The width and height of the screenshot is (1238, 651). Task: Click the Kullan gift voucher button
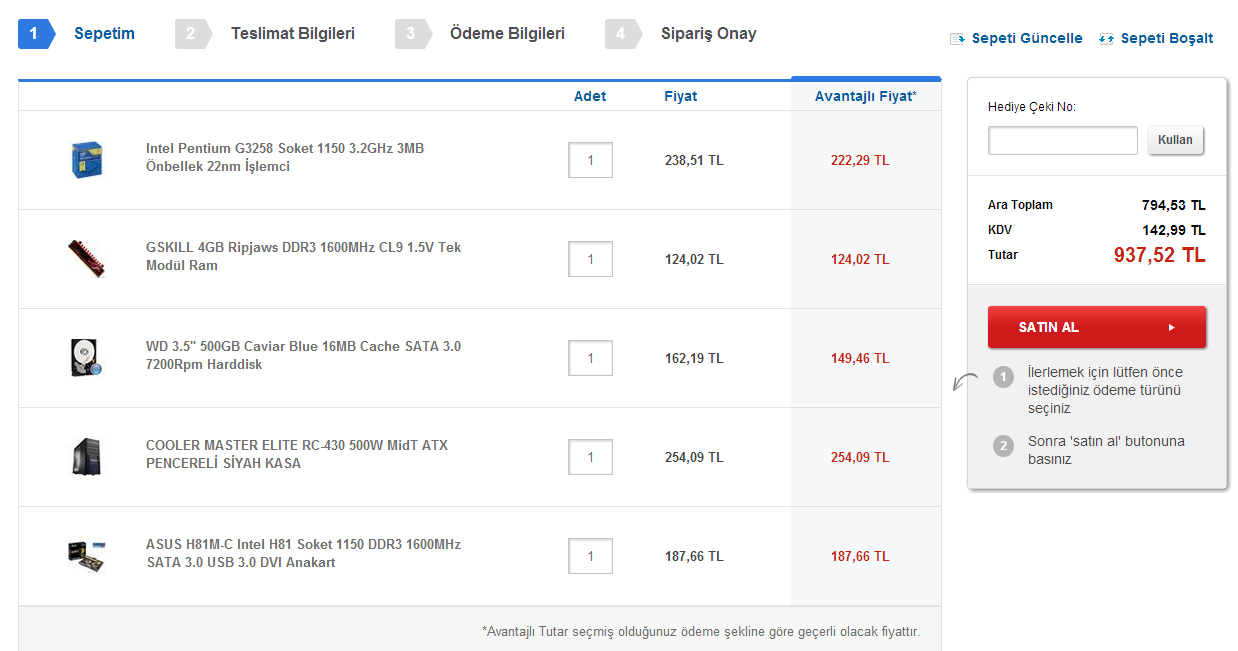click(x=1175, y=140)
